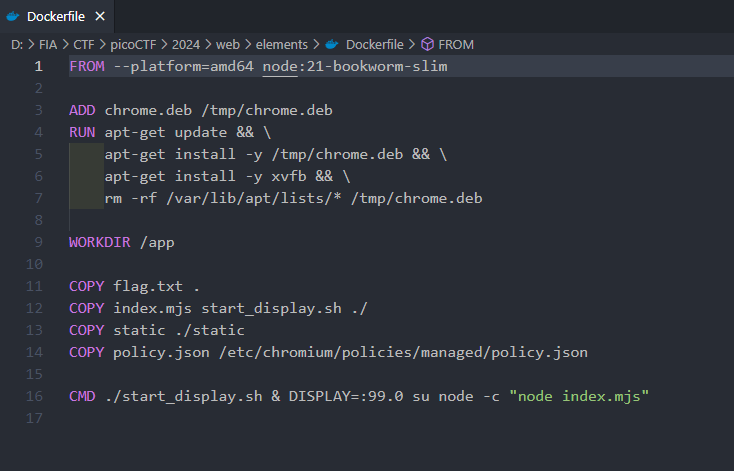Open the 2024 breadcrumb folder

point(186,44)
